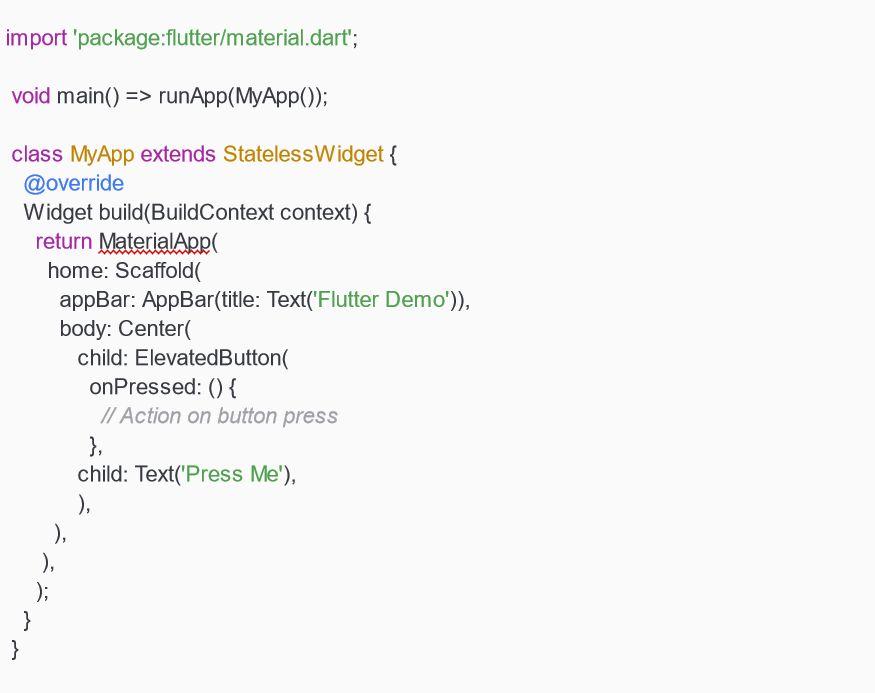Click the @override annotation
Screen dimensions: 875x693
[73, 184]
